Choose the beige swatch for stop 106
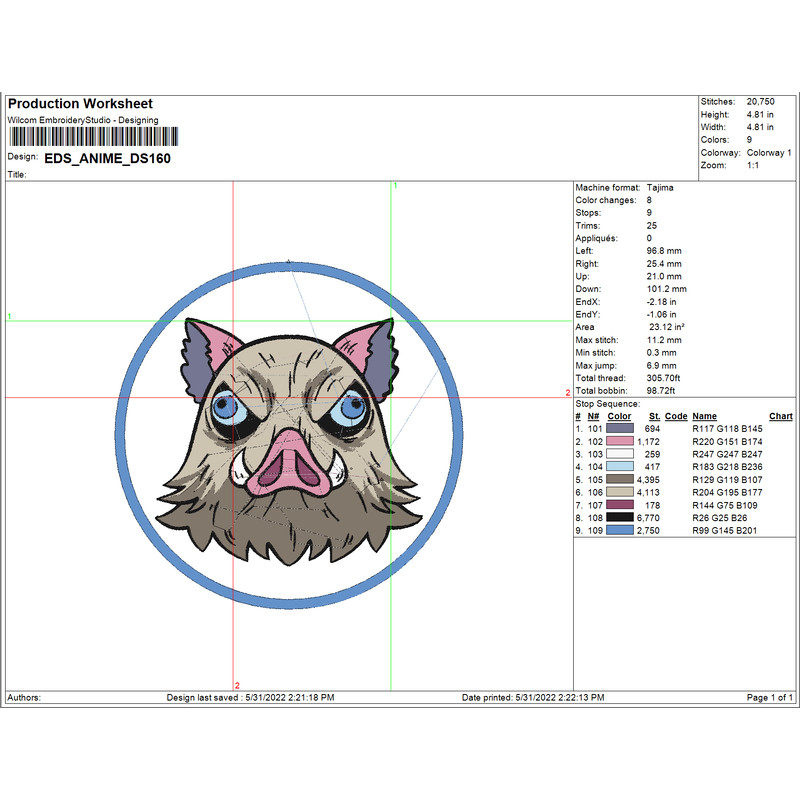Image resolution: width=800 pixels, height=800 pixels. click(x=620, y=492)
